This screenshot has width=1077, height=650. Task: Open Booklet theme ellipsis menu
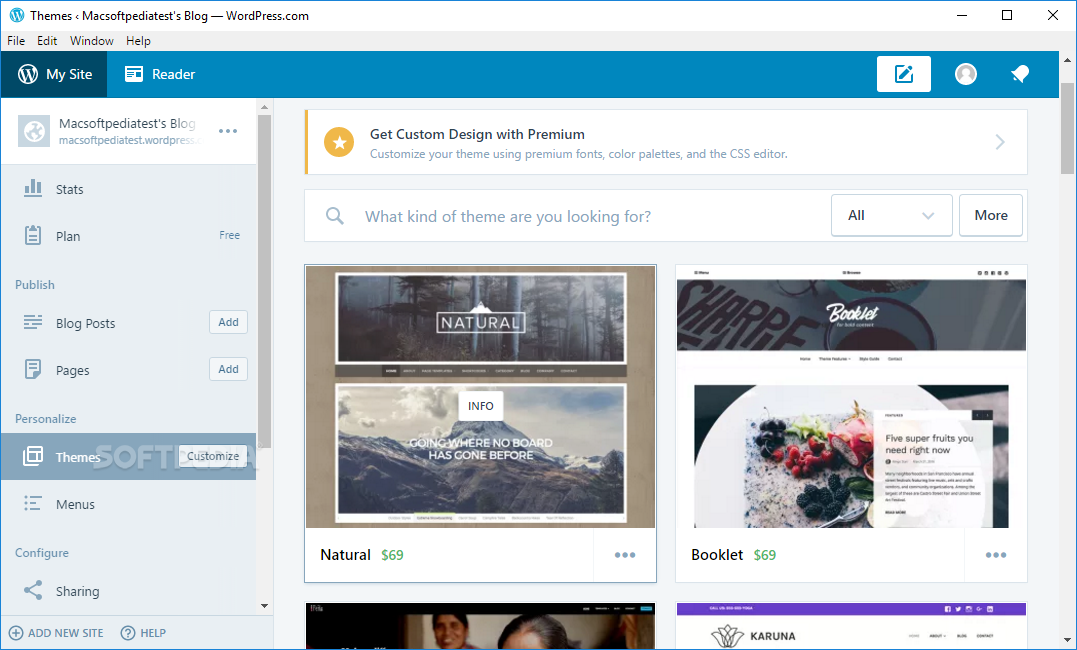coord(996,555)
